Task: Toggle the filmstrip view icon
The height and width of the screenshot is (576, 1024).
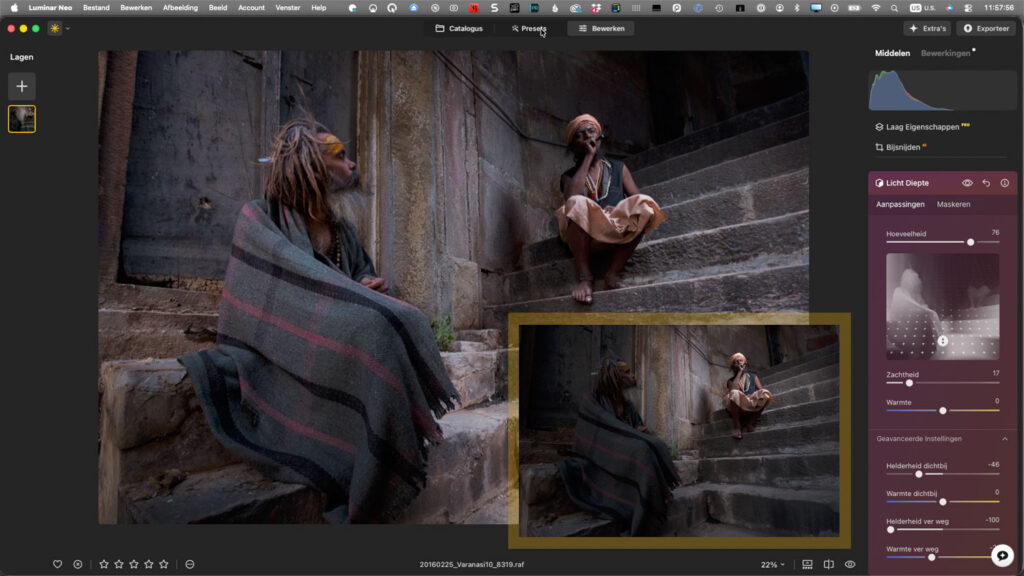Action: click(x=807, y=564)
